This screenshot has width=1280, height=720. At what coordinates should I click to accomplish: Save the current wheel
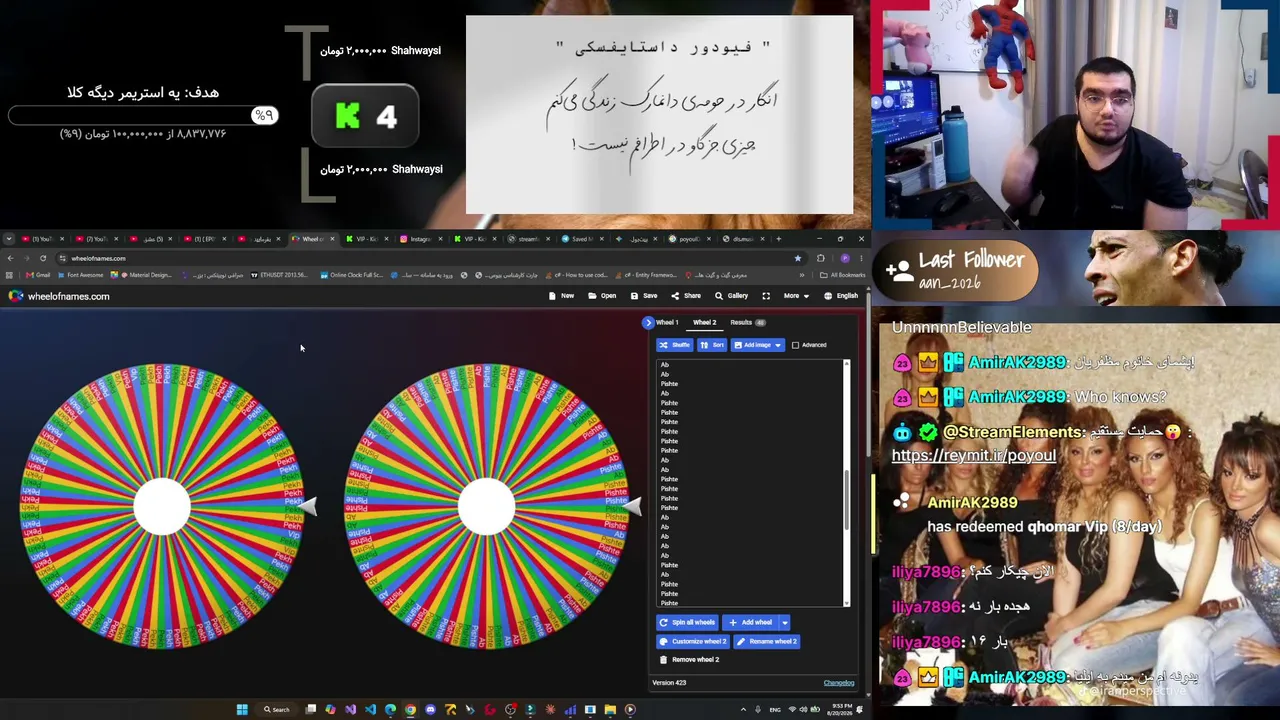[x=644, y=296]
